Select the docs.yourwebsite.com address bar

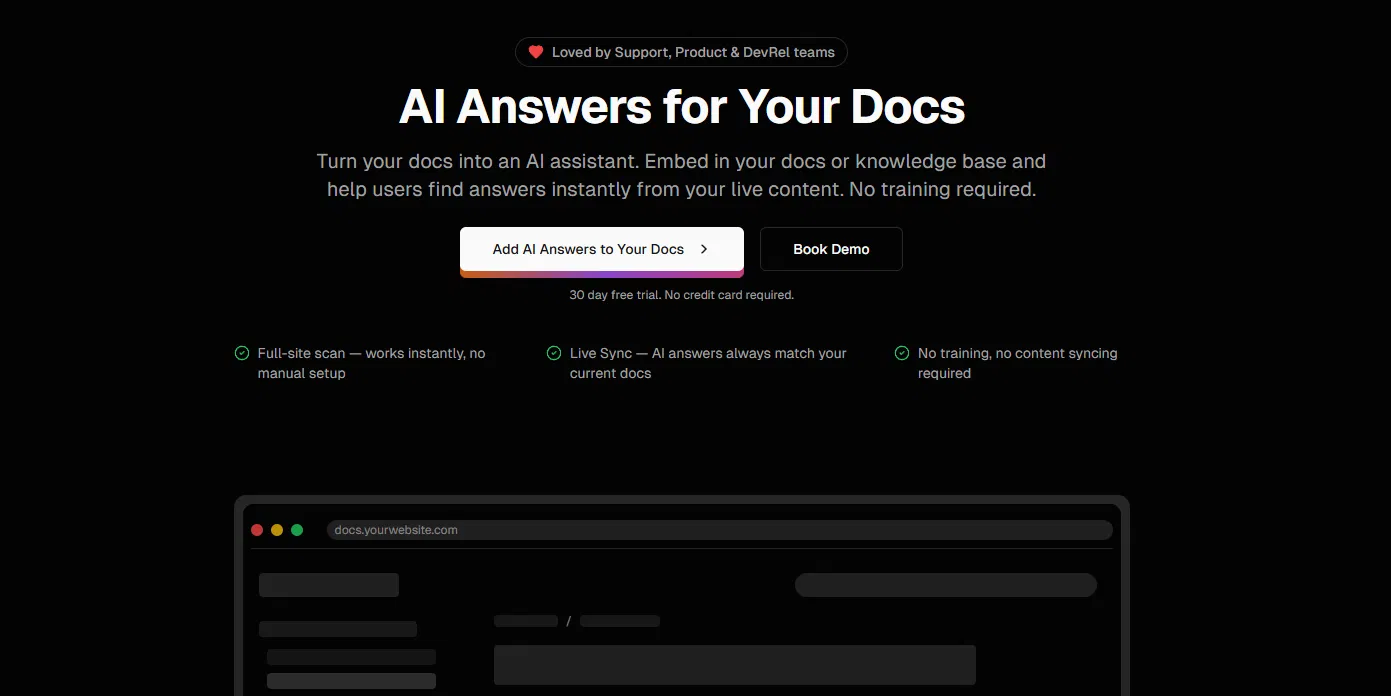(719, 530)
